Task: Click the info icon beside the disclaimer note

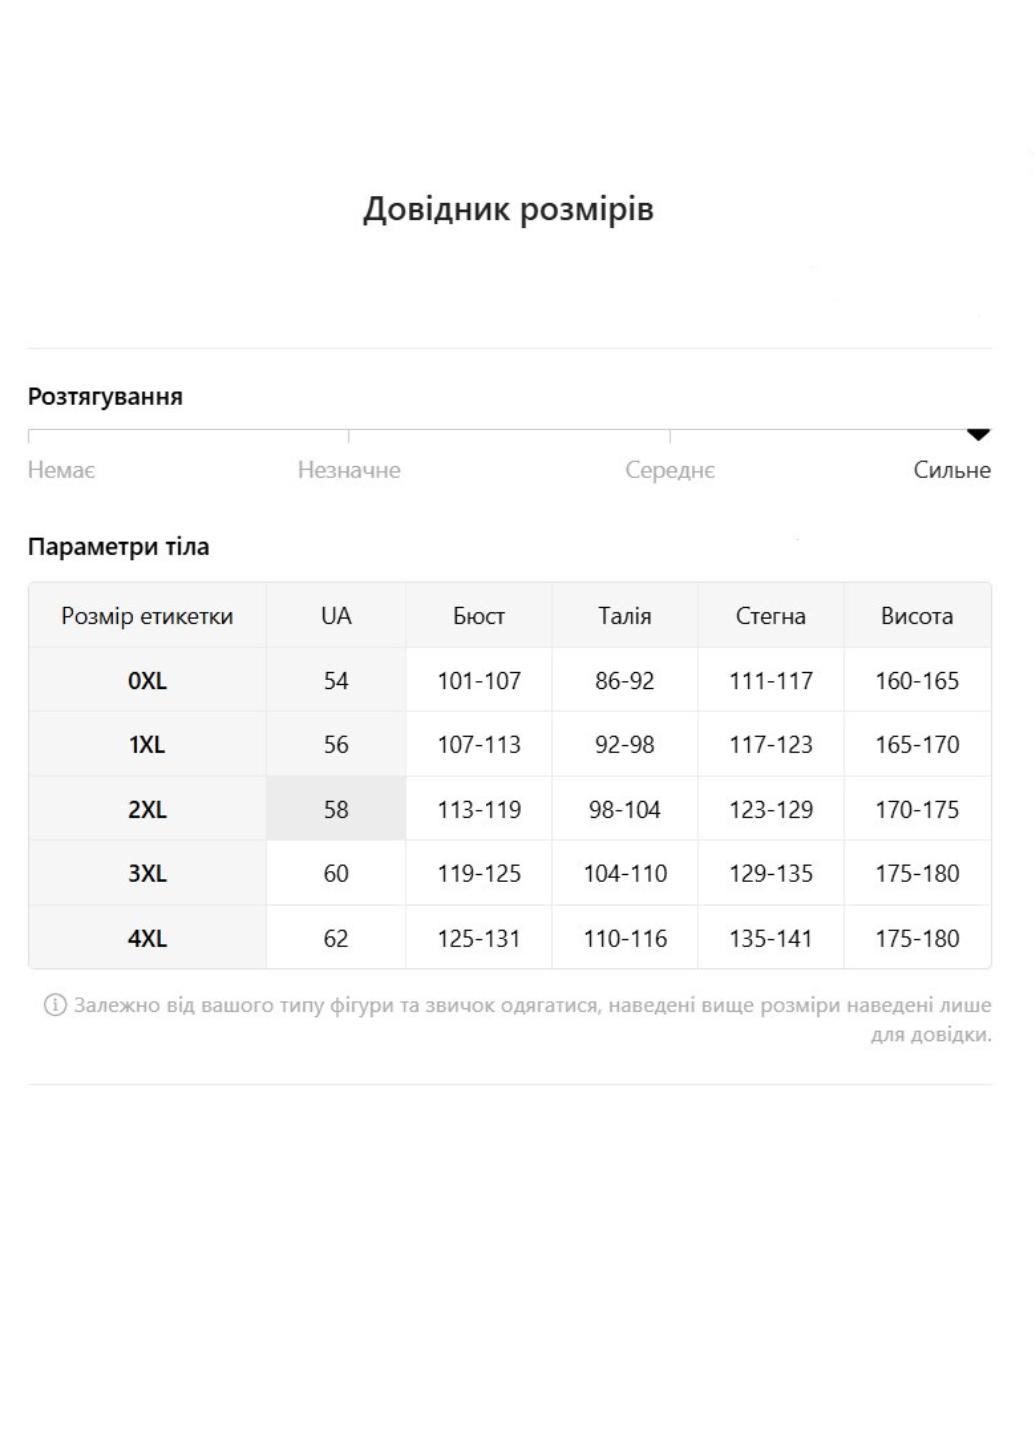Action: coord(54,1005)
